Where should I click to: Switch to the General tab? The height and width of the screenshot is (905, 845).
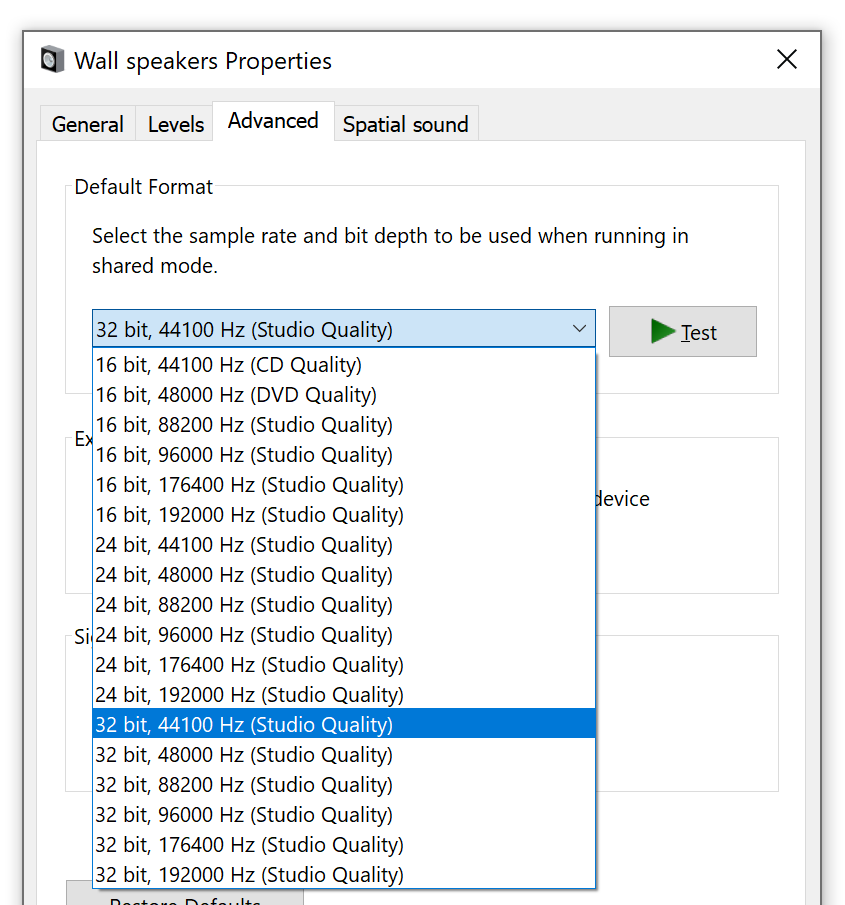click(x=87, y=124)
